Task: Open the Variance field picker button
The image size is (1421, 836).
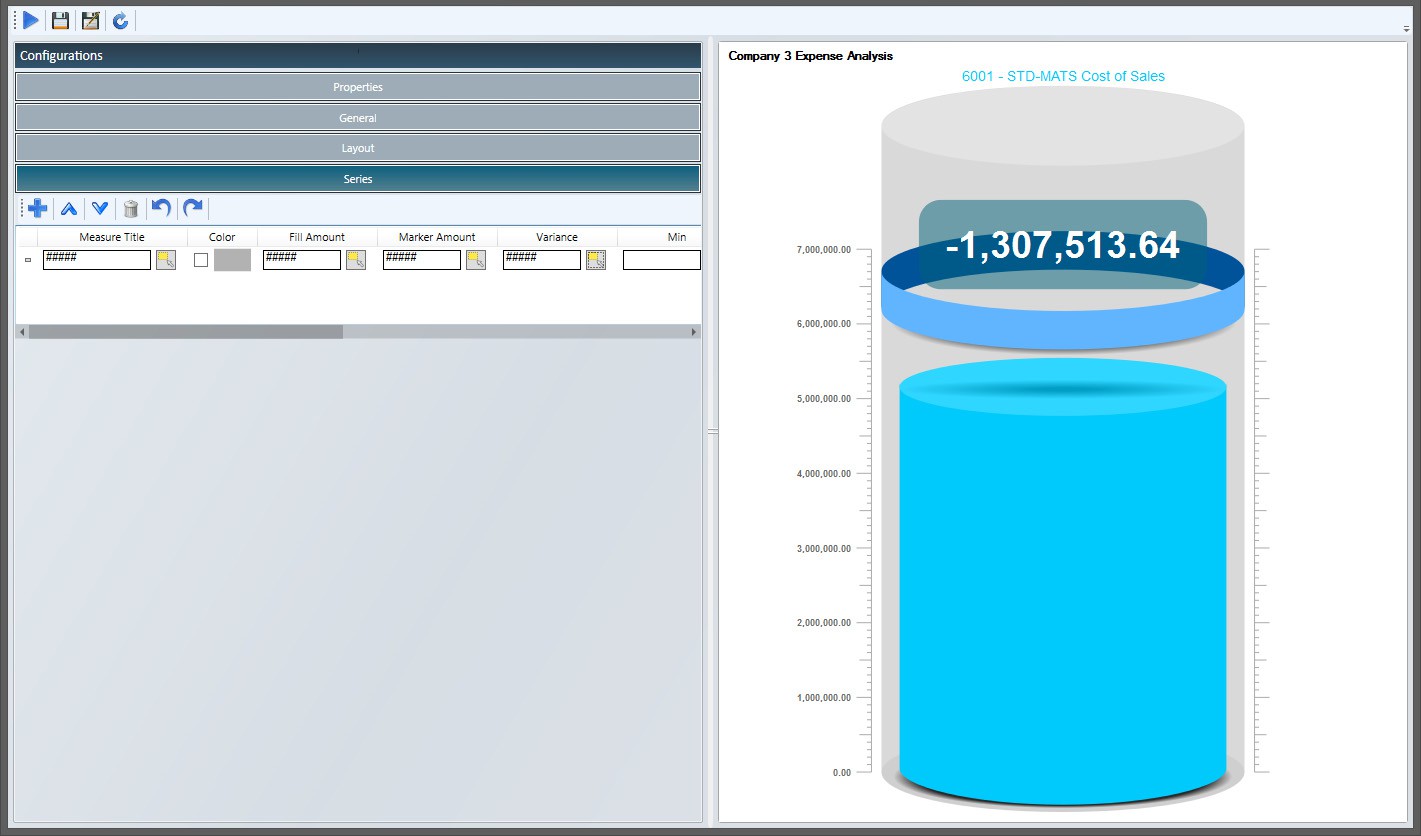Action: click(x=596, y=260)
